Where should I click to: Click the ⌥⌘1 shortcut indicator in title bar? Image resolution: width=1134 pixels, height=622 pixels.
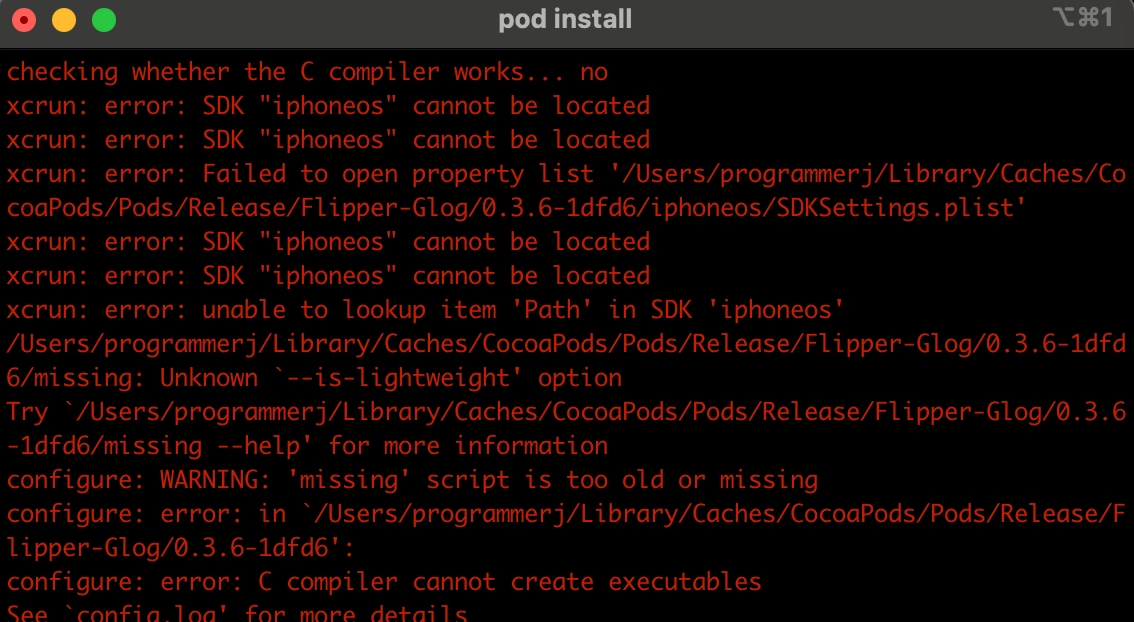1082,18
